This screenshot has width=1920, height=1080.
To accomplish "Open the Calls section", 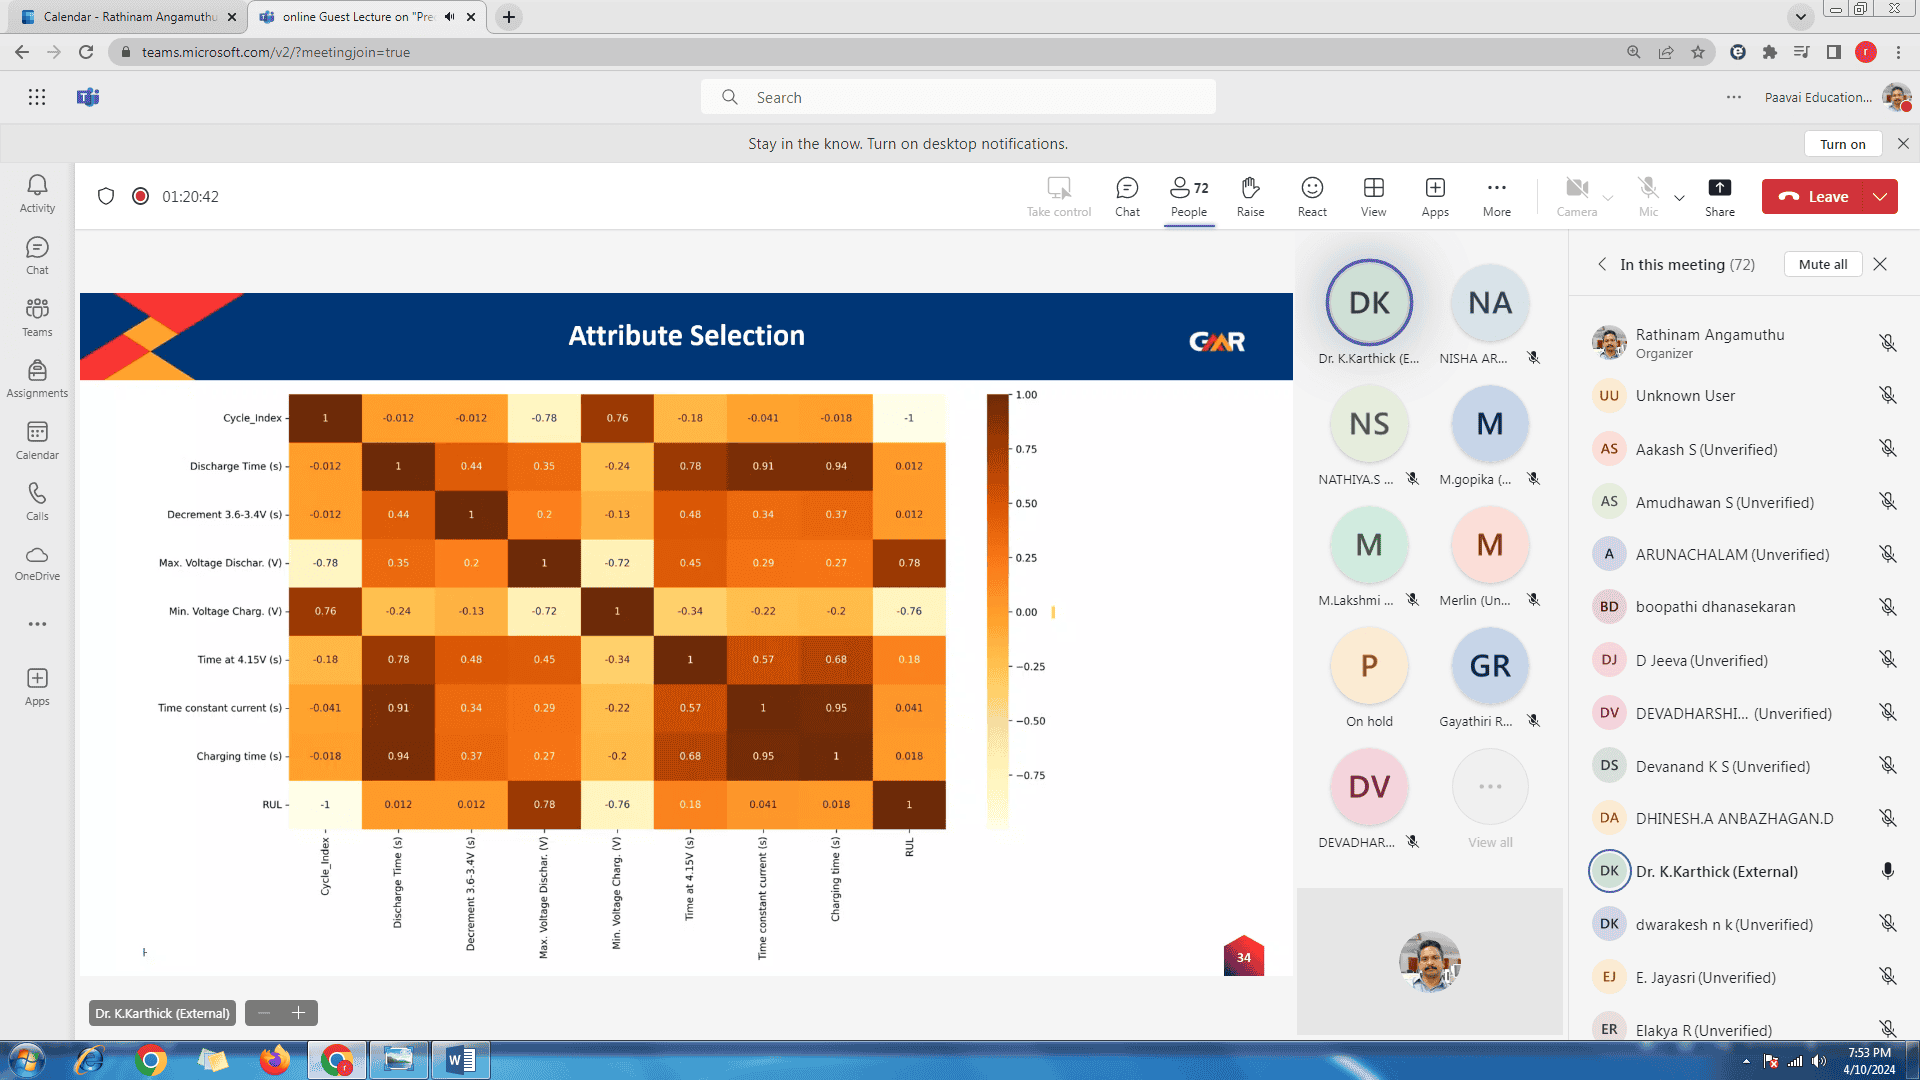I will click(37, 501).
